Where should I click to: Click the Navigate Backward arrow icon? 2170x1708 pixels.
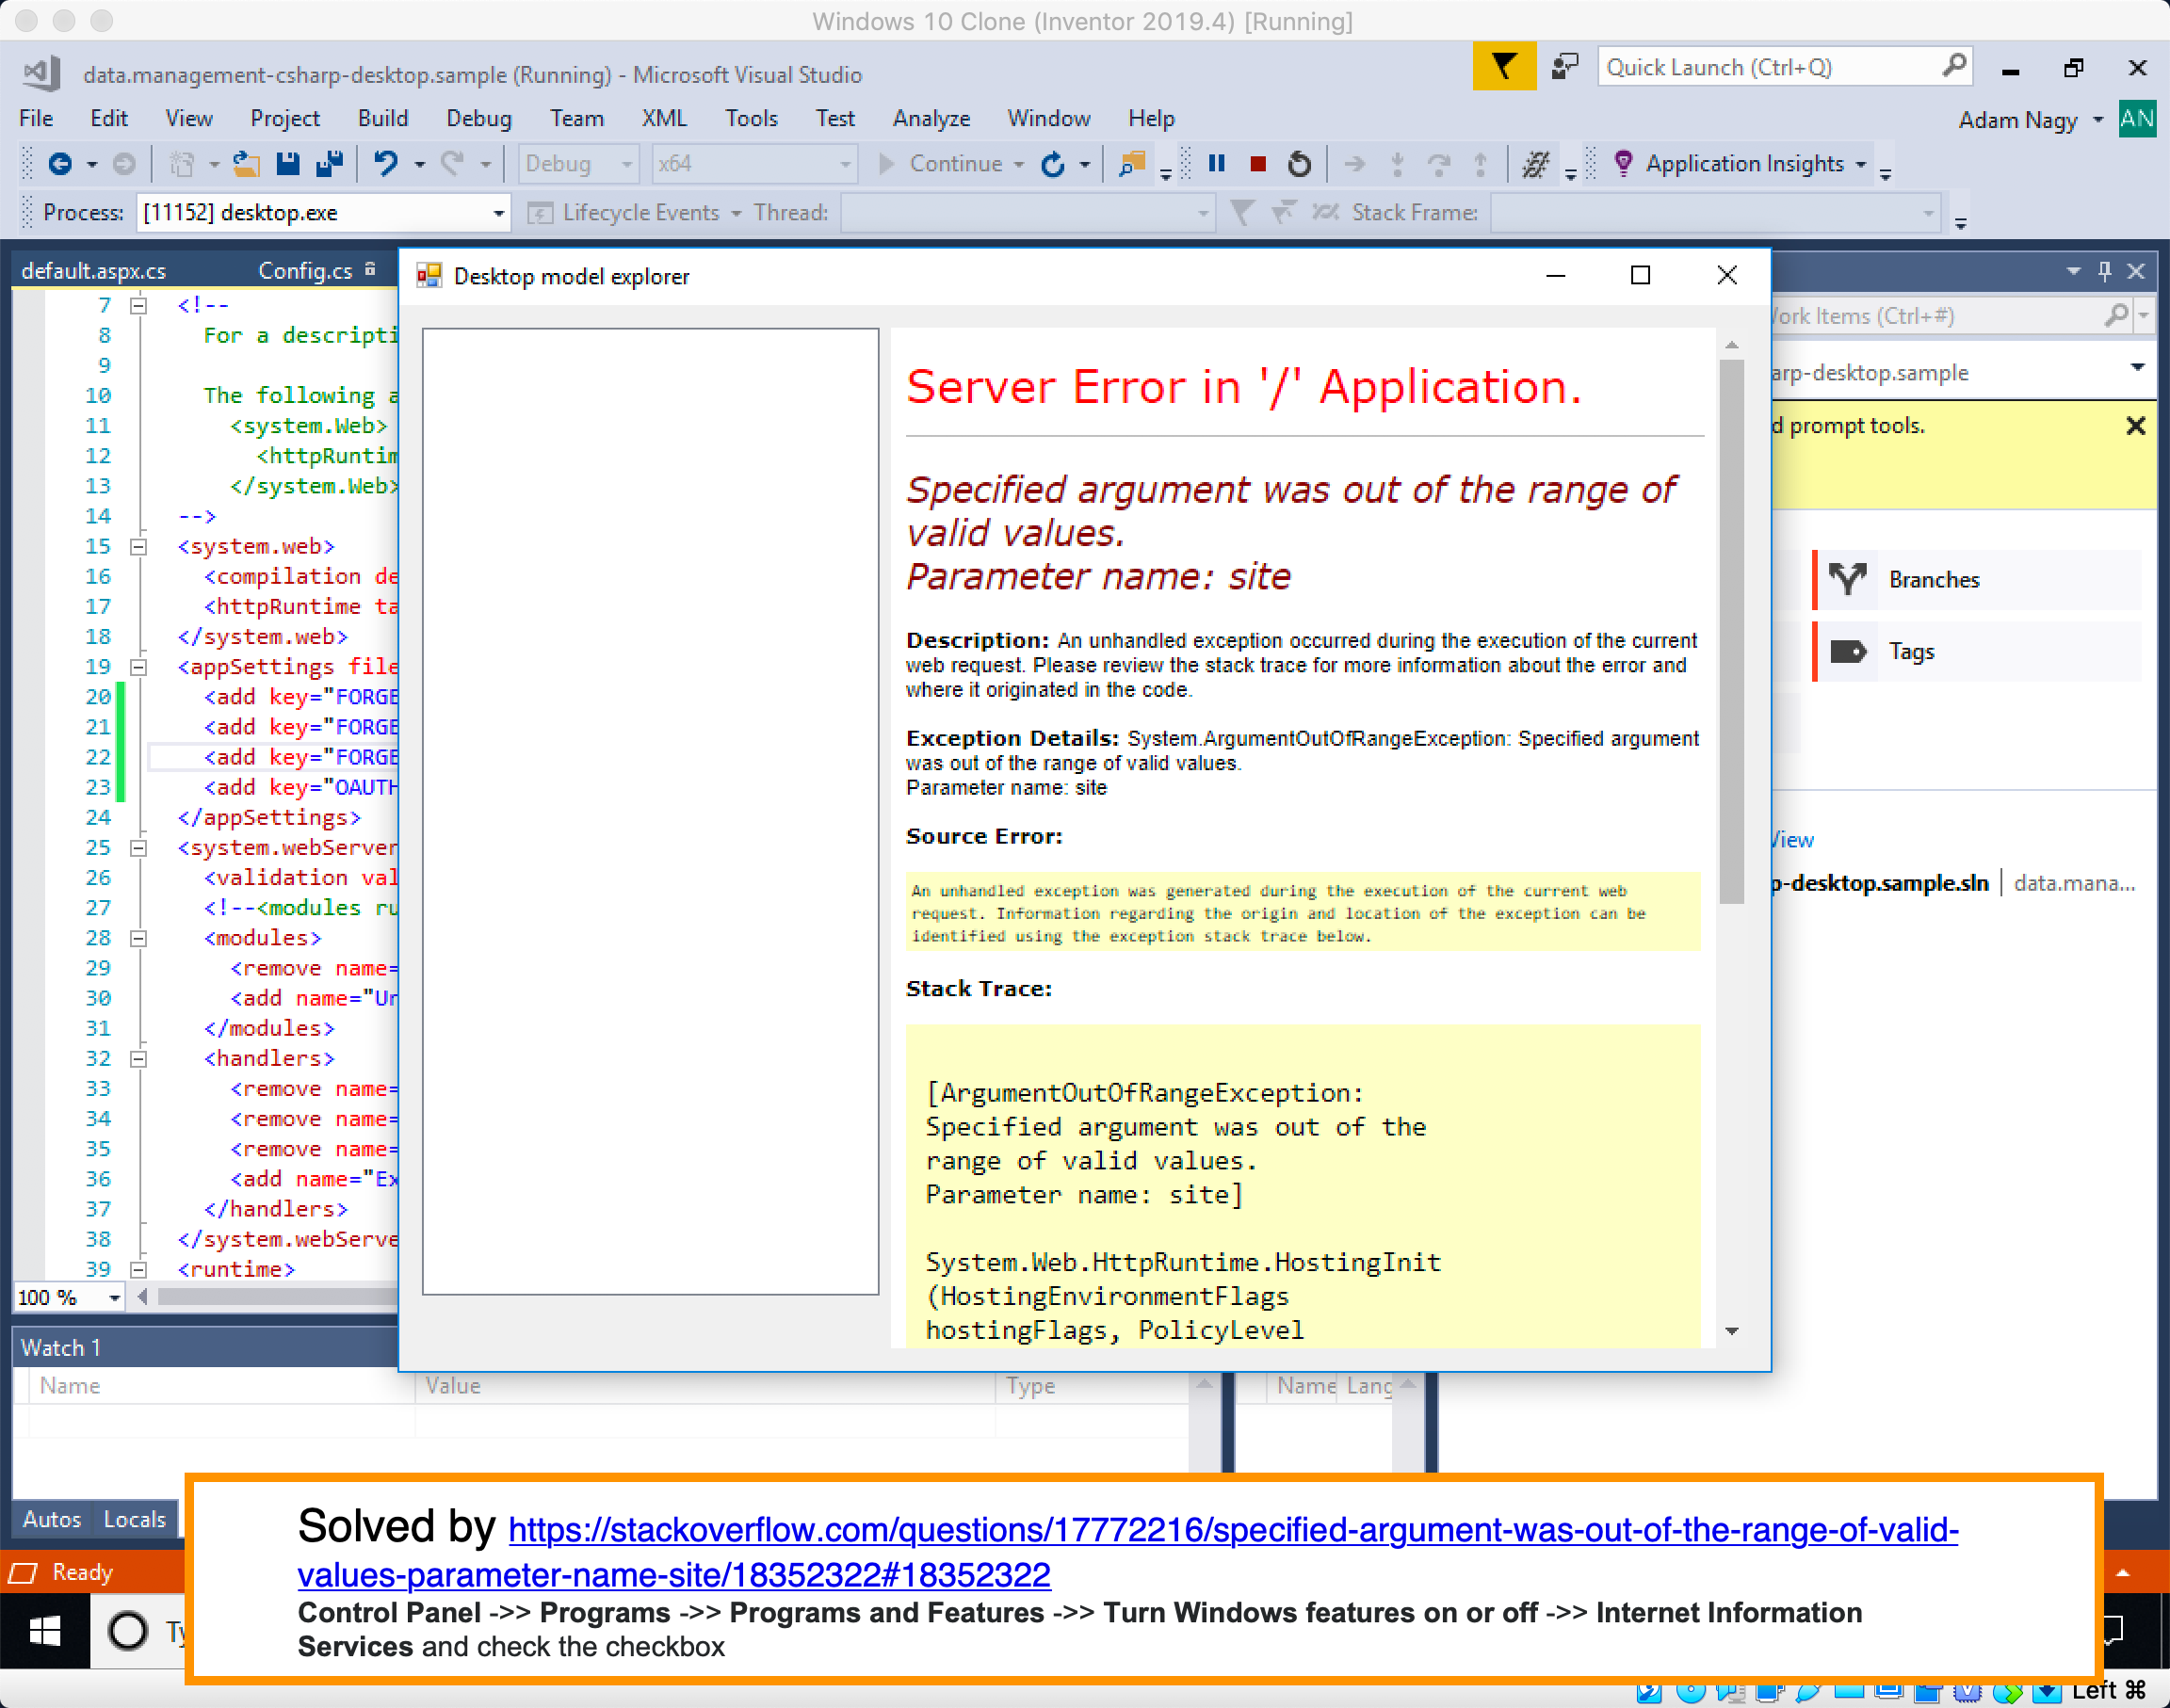coord(60,163)
